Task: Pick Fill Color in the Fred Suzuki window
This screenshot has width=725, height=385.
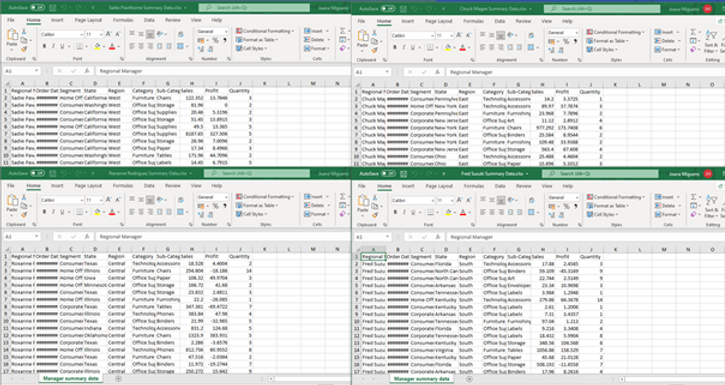Action: click(x=448, y=212)
